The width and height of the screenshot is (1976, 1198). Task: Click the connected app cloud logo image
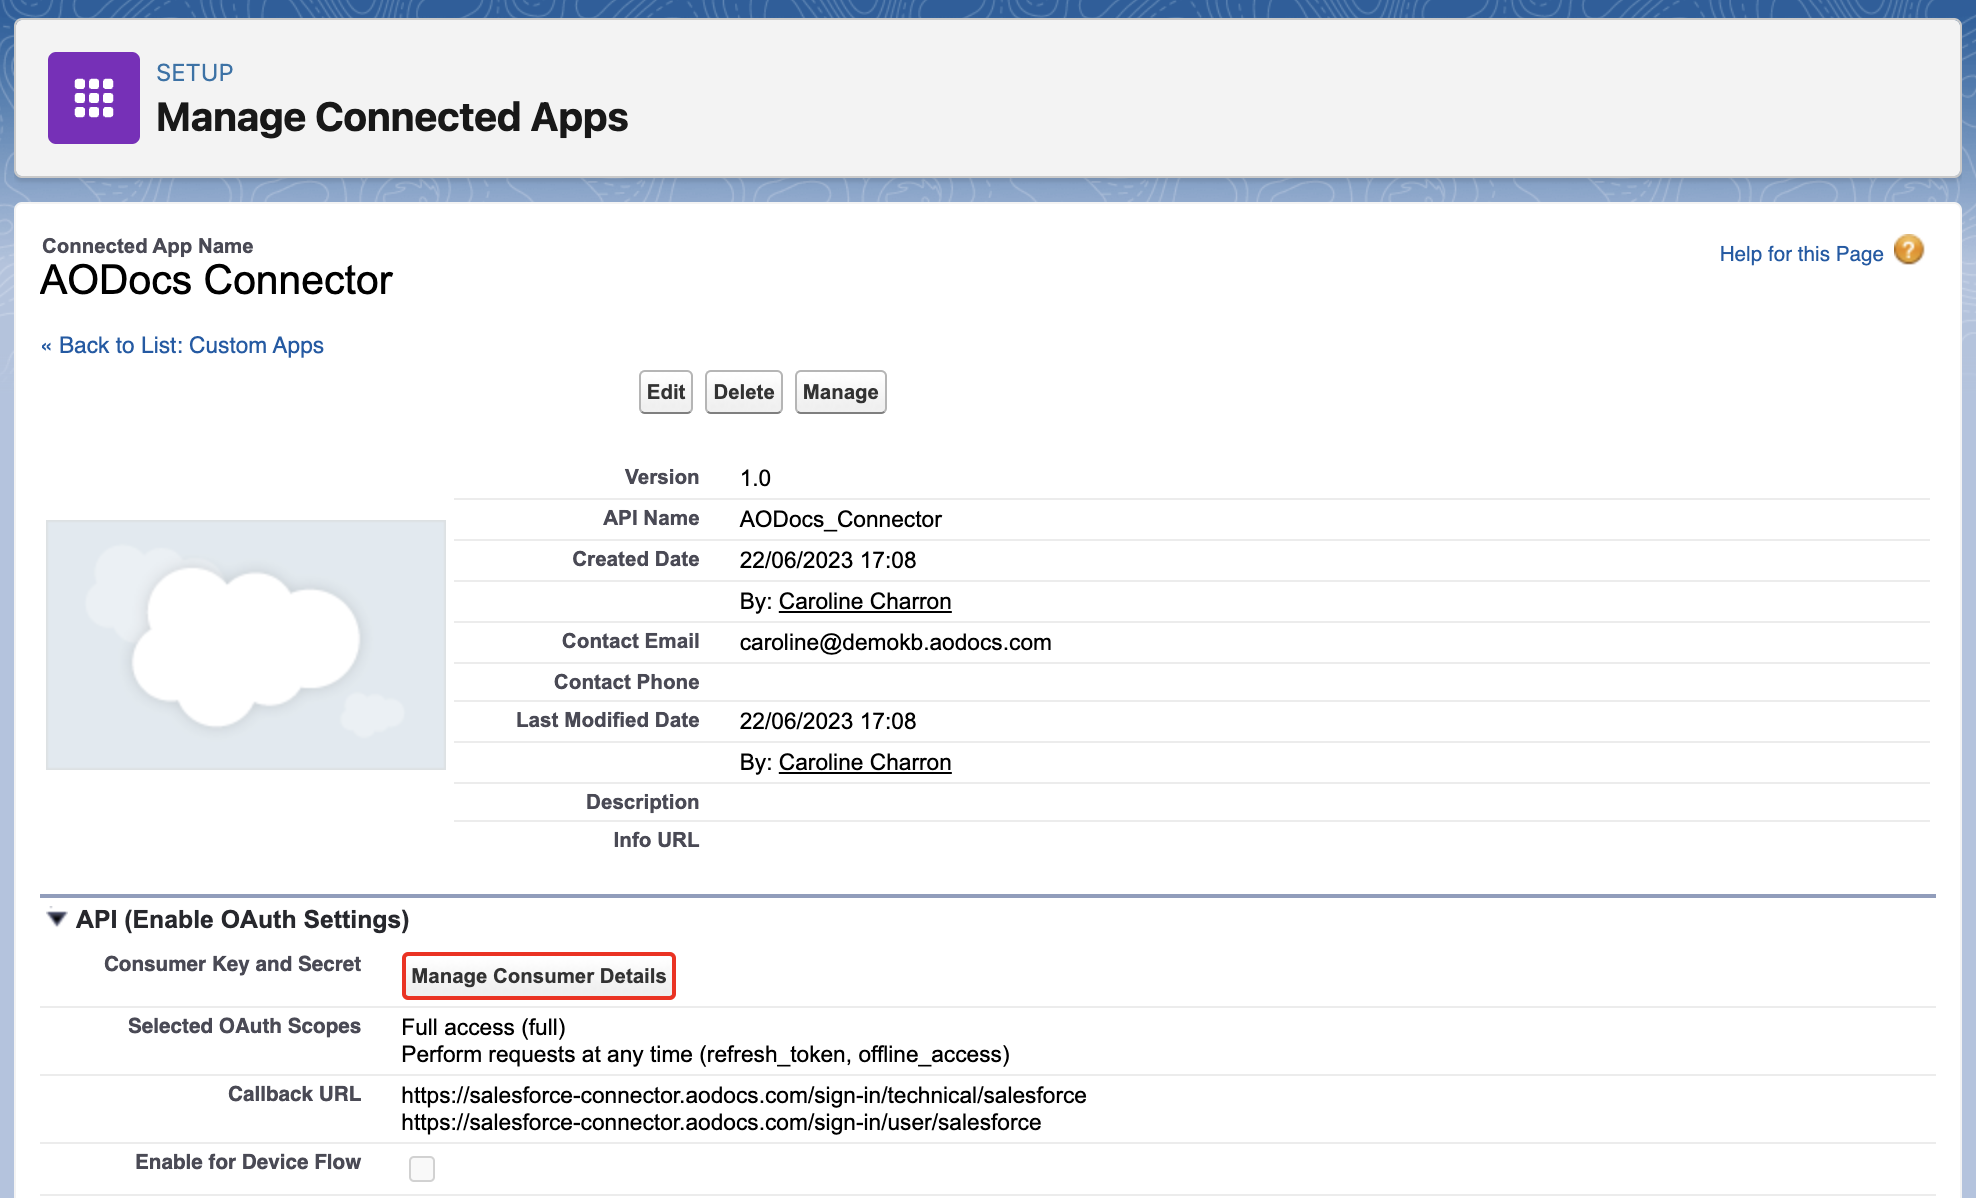tap(245, 645)
